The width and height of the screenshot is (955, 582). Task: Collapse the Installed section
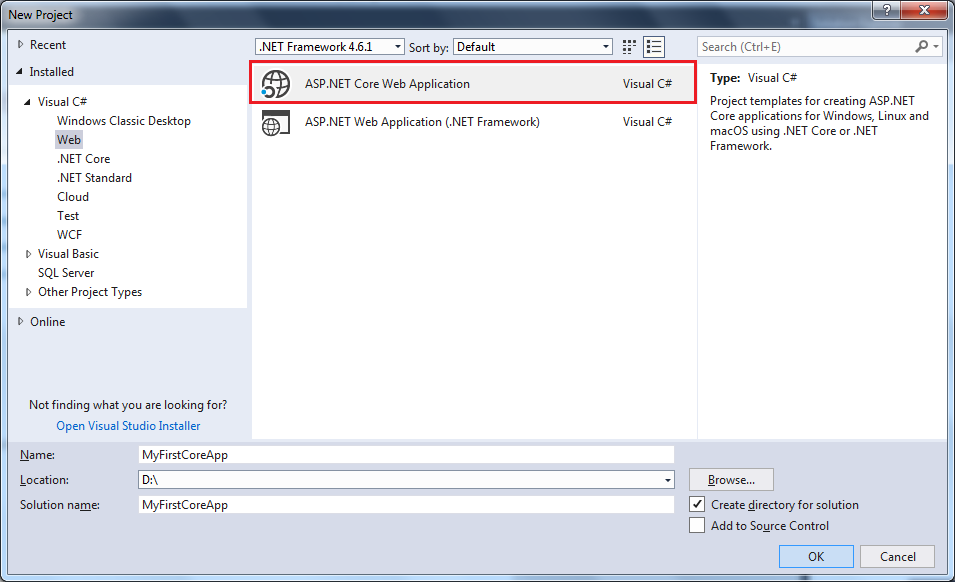click(x=20, y=72)
